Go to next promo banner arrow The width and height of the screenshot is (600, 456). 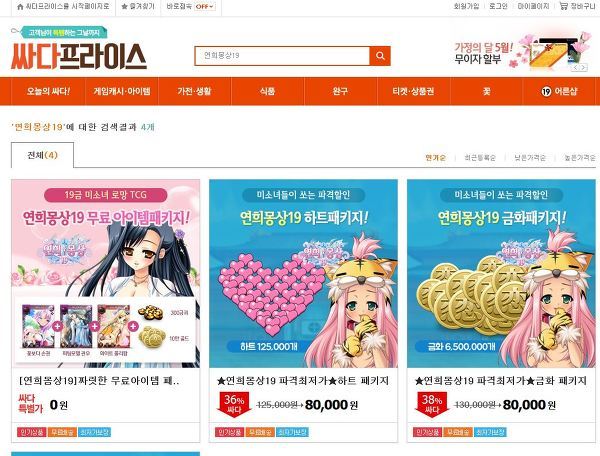click(x=584, y=67)
